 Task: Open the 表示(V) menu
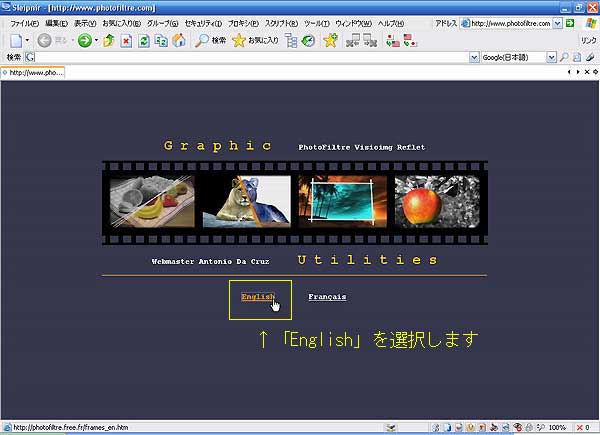point(85,23)
